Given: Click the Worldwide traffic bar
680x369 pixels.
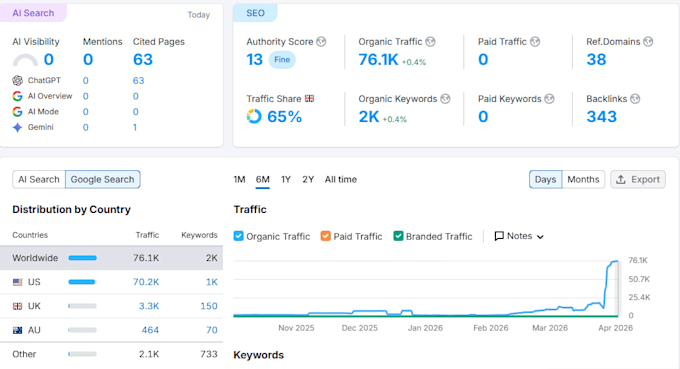Looking at the screenshot, I should [x=82, y=258].
